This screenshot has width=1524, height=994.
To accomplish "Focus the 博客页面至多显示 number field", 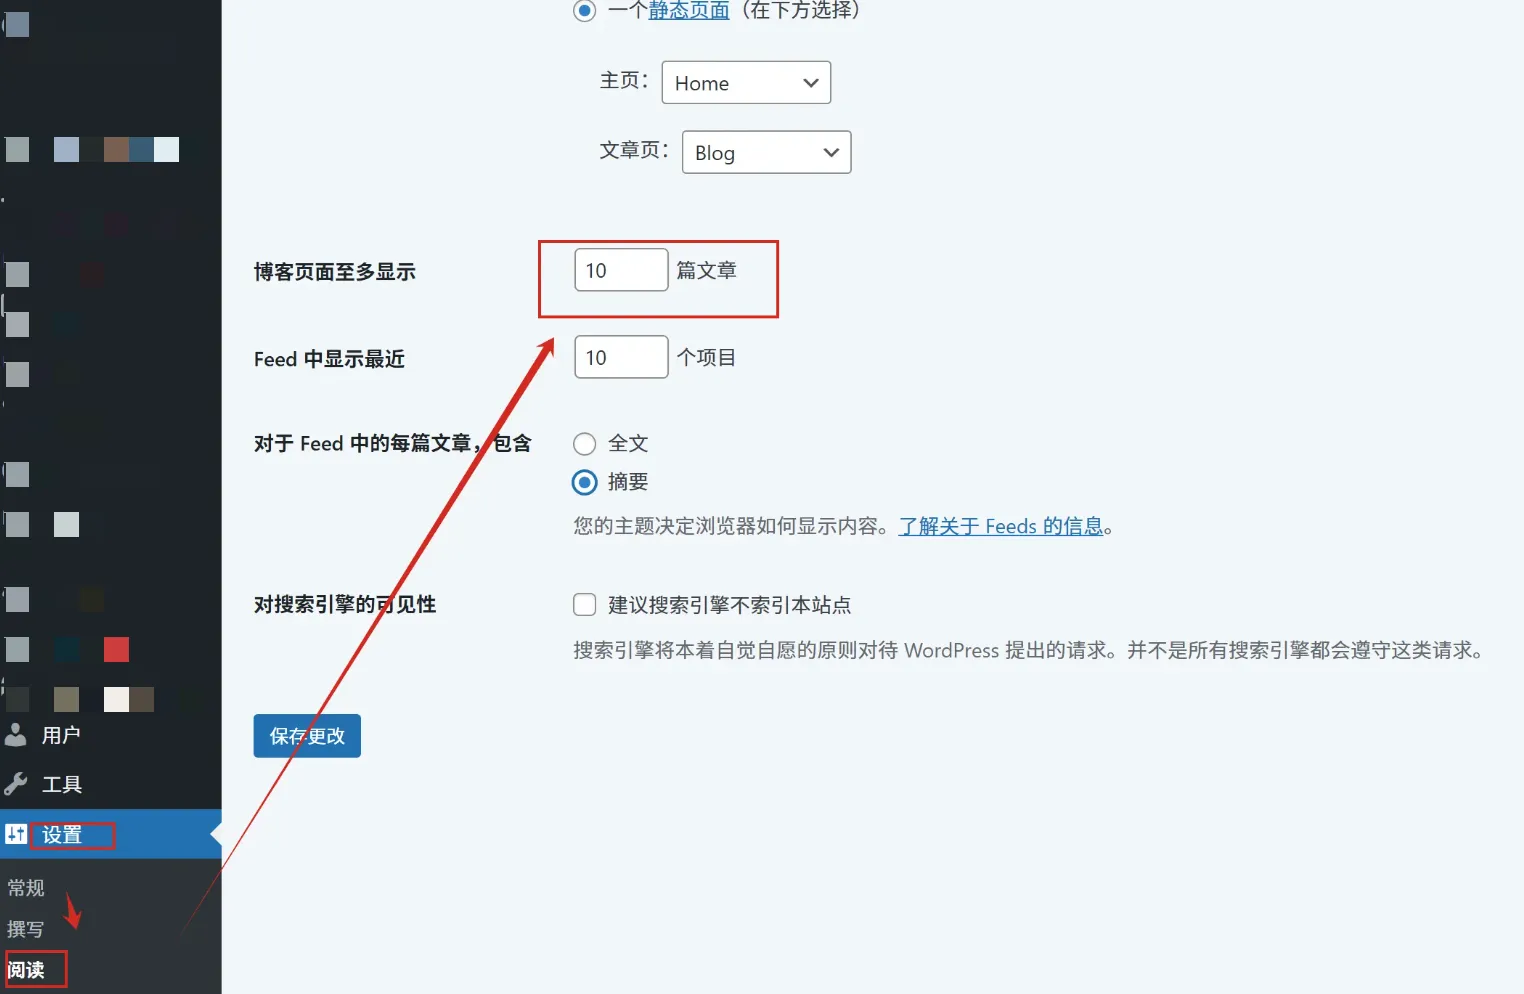I will [x=620, y=271].
